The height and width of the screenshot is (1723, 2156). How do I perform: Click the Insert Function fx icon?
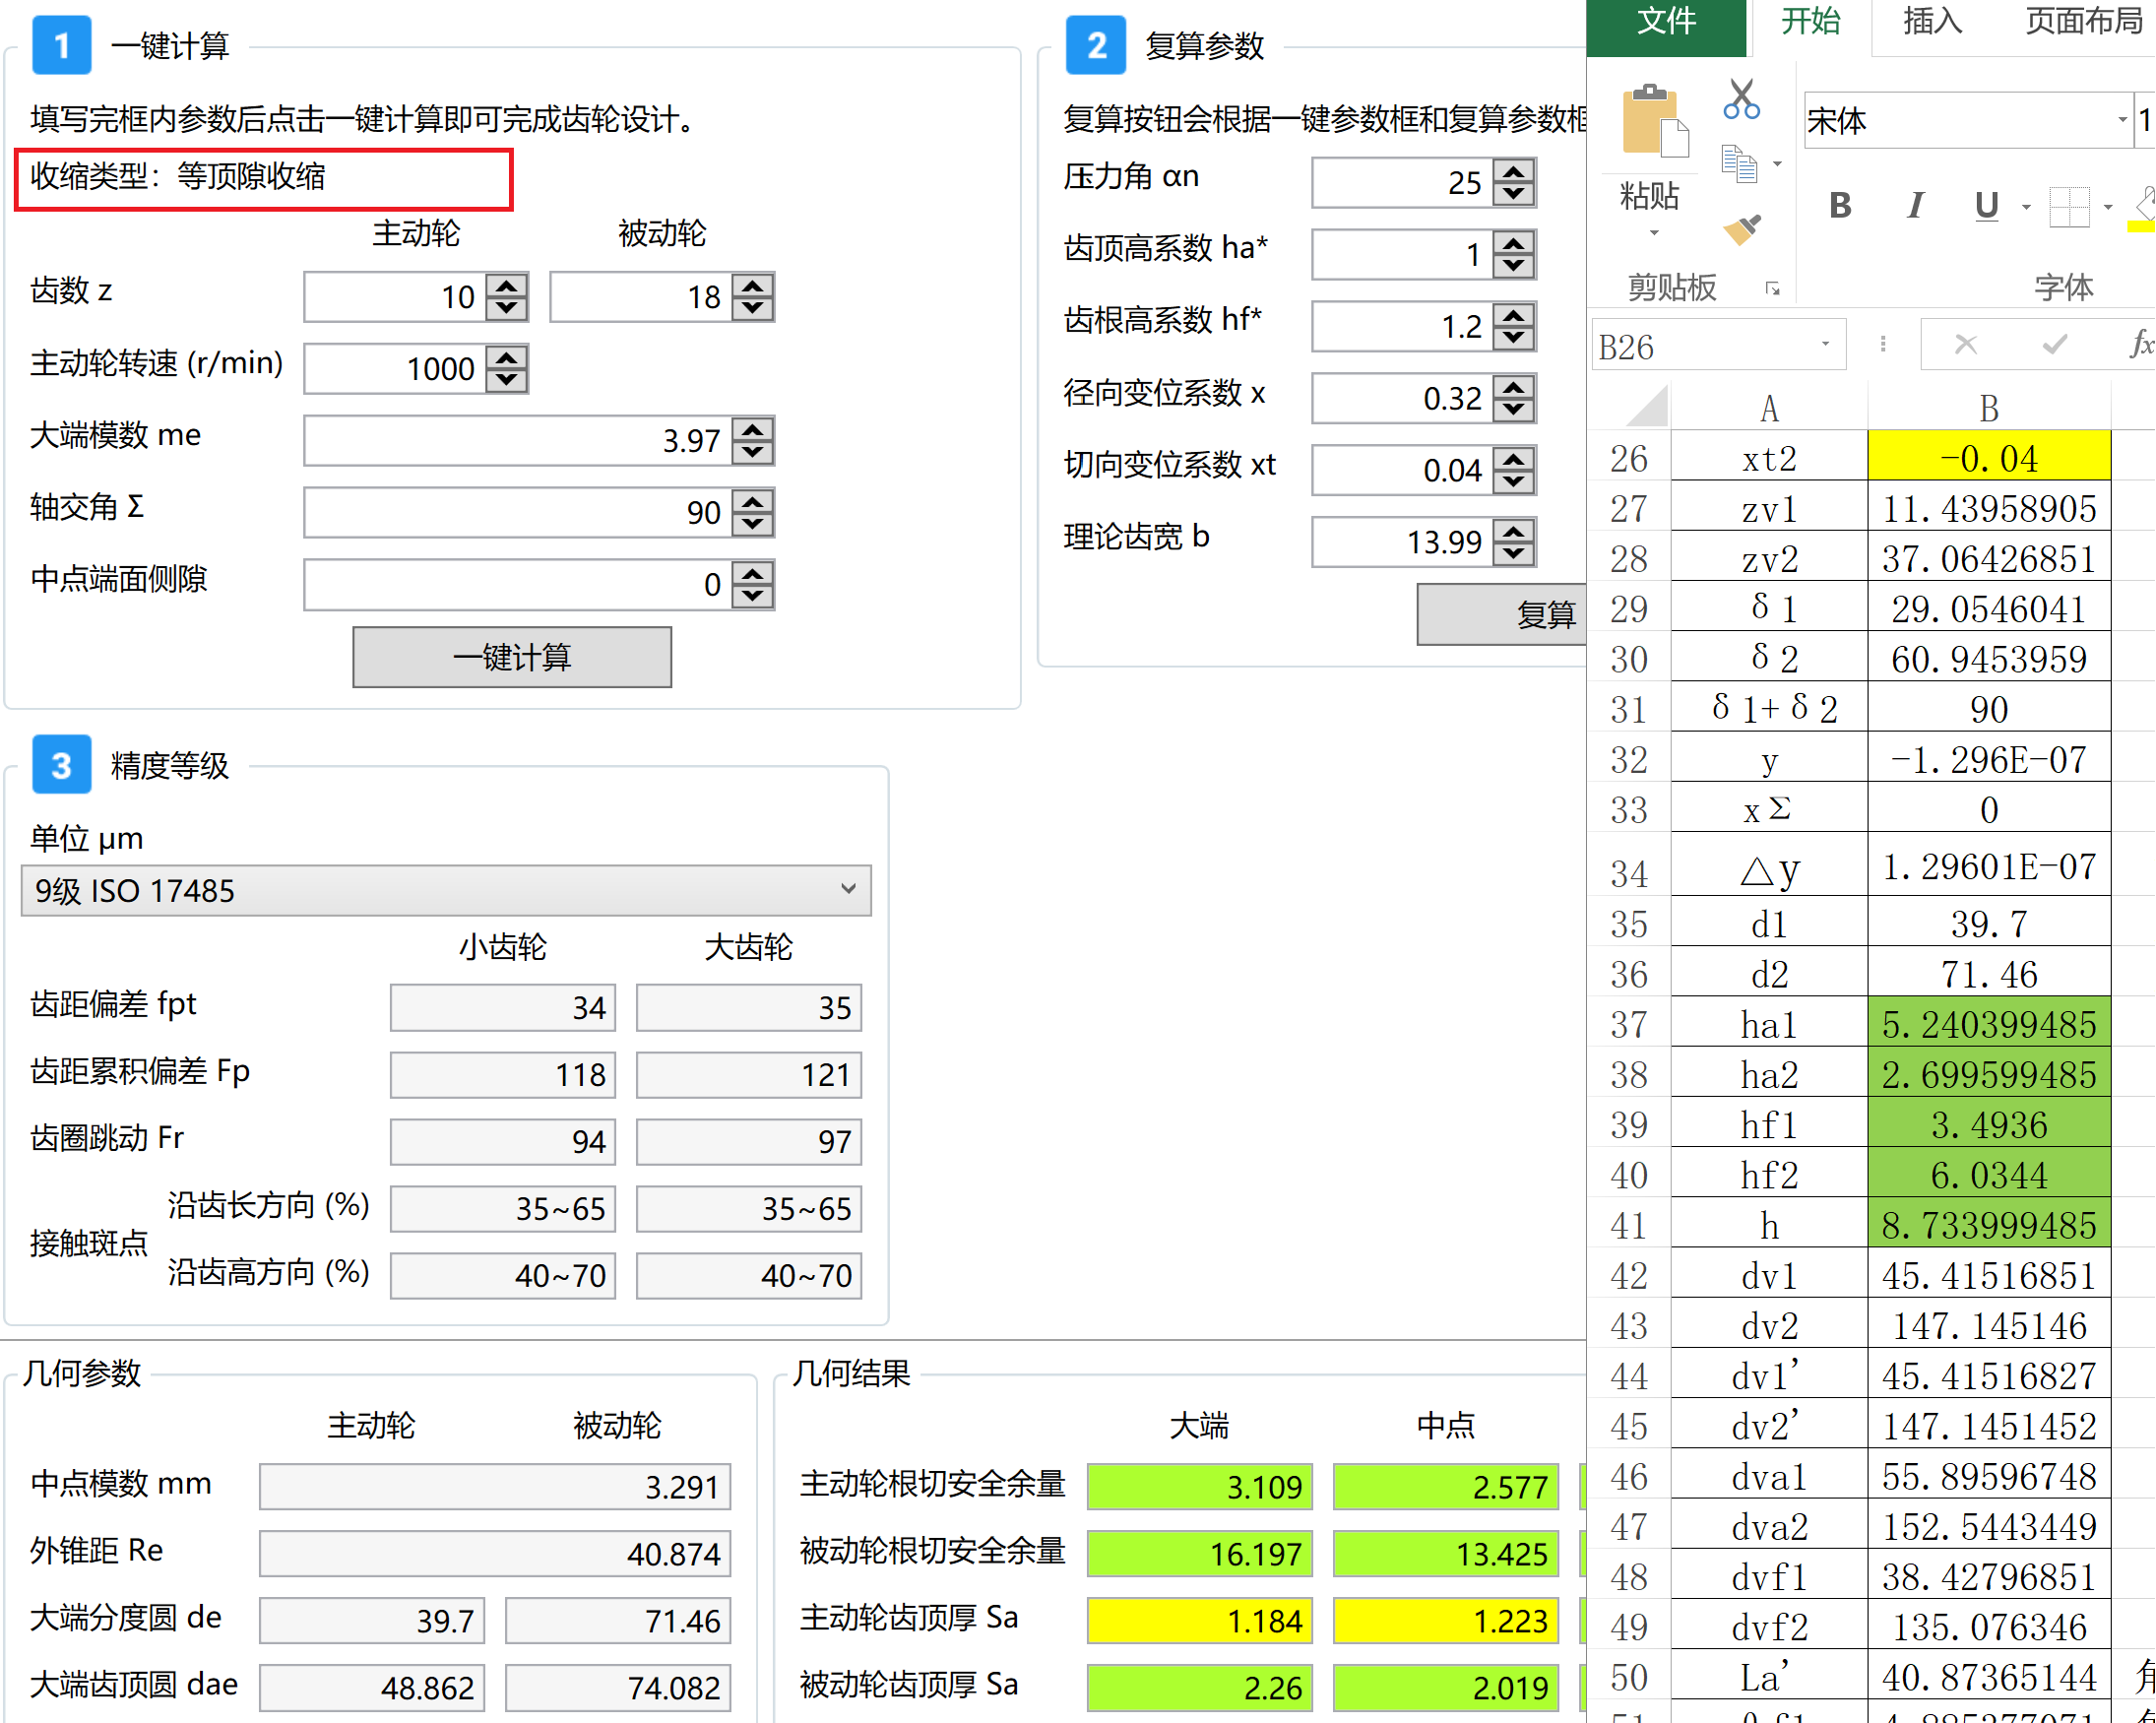pos(2140,345)
